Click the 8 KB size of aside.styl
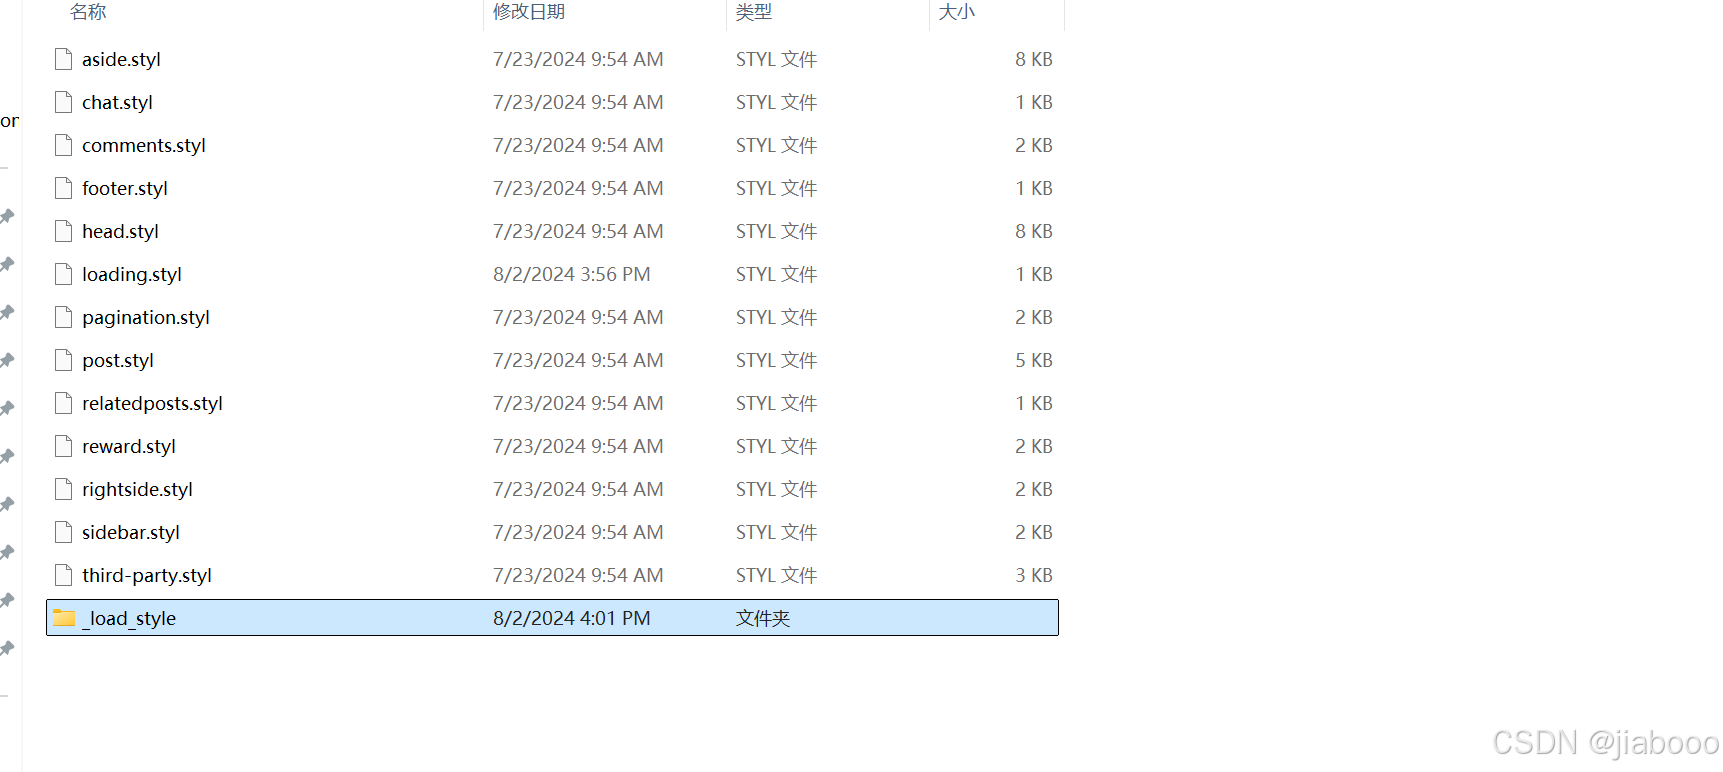The width and height of the screenshot is (1723, 772). pos(1034,59)
